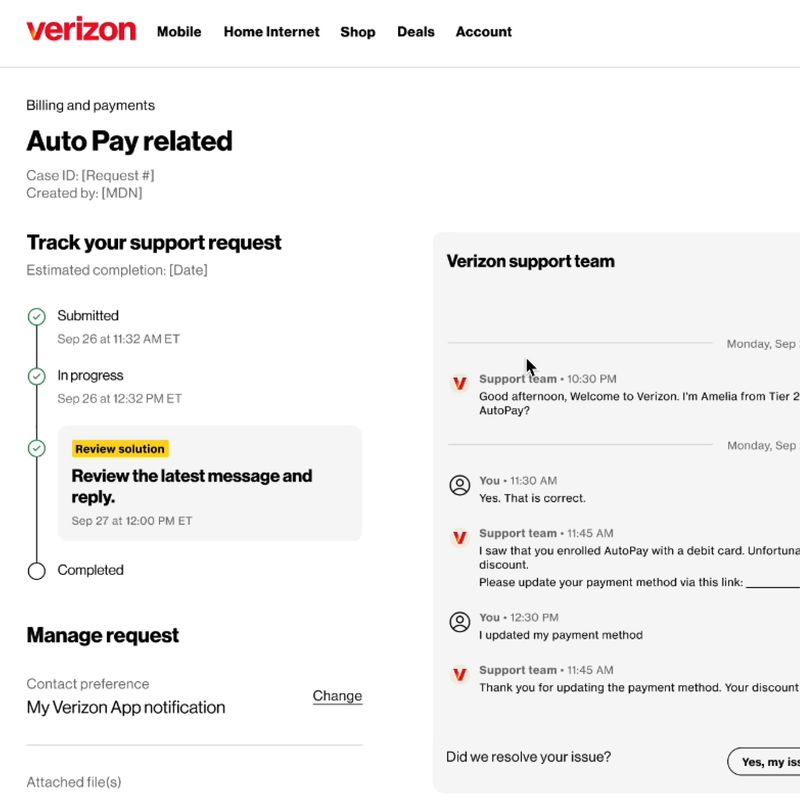The image size is (800, 800).
Task: Click the 'Completed' step label
Action: click(x=90, y=570)
